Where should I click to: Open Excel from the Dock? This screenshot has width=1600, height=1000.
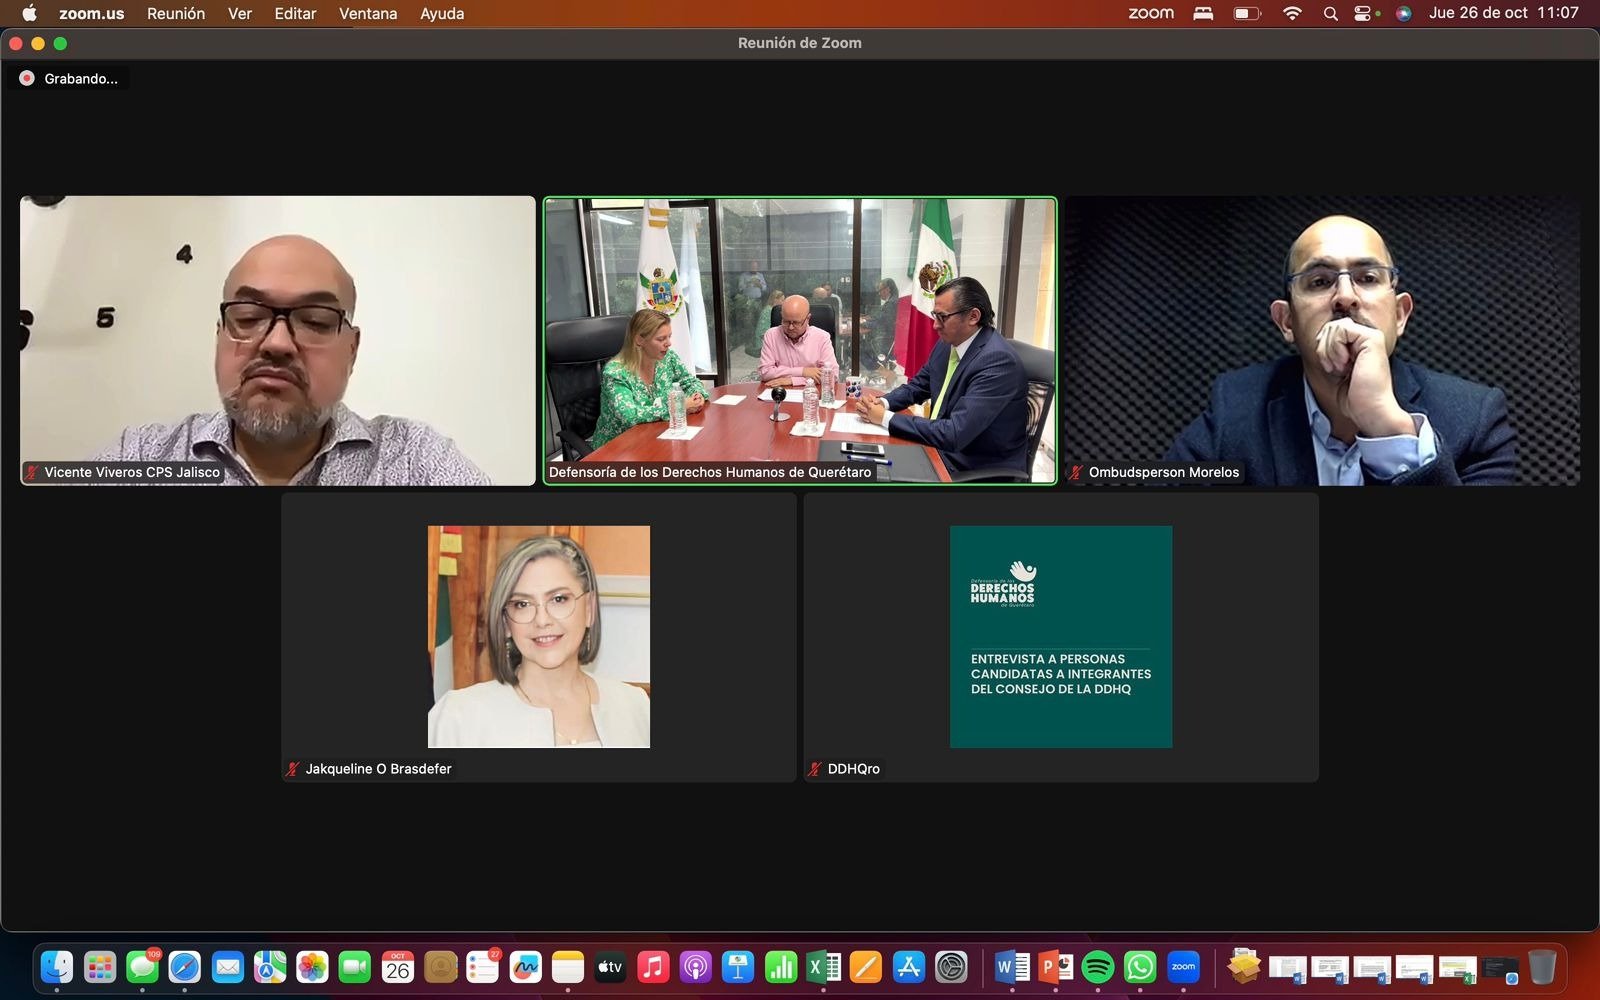click(x=823, y=967)
